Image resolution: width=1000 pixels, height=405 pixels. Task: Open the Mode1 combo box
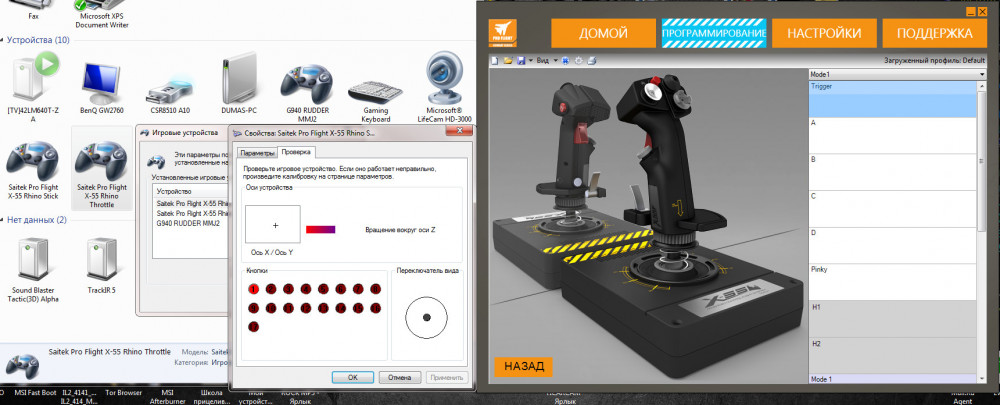click(x=897, y=74)
